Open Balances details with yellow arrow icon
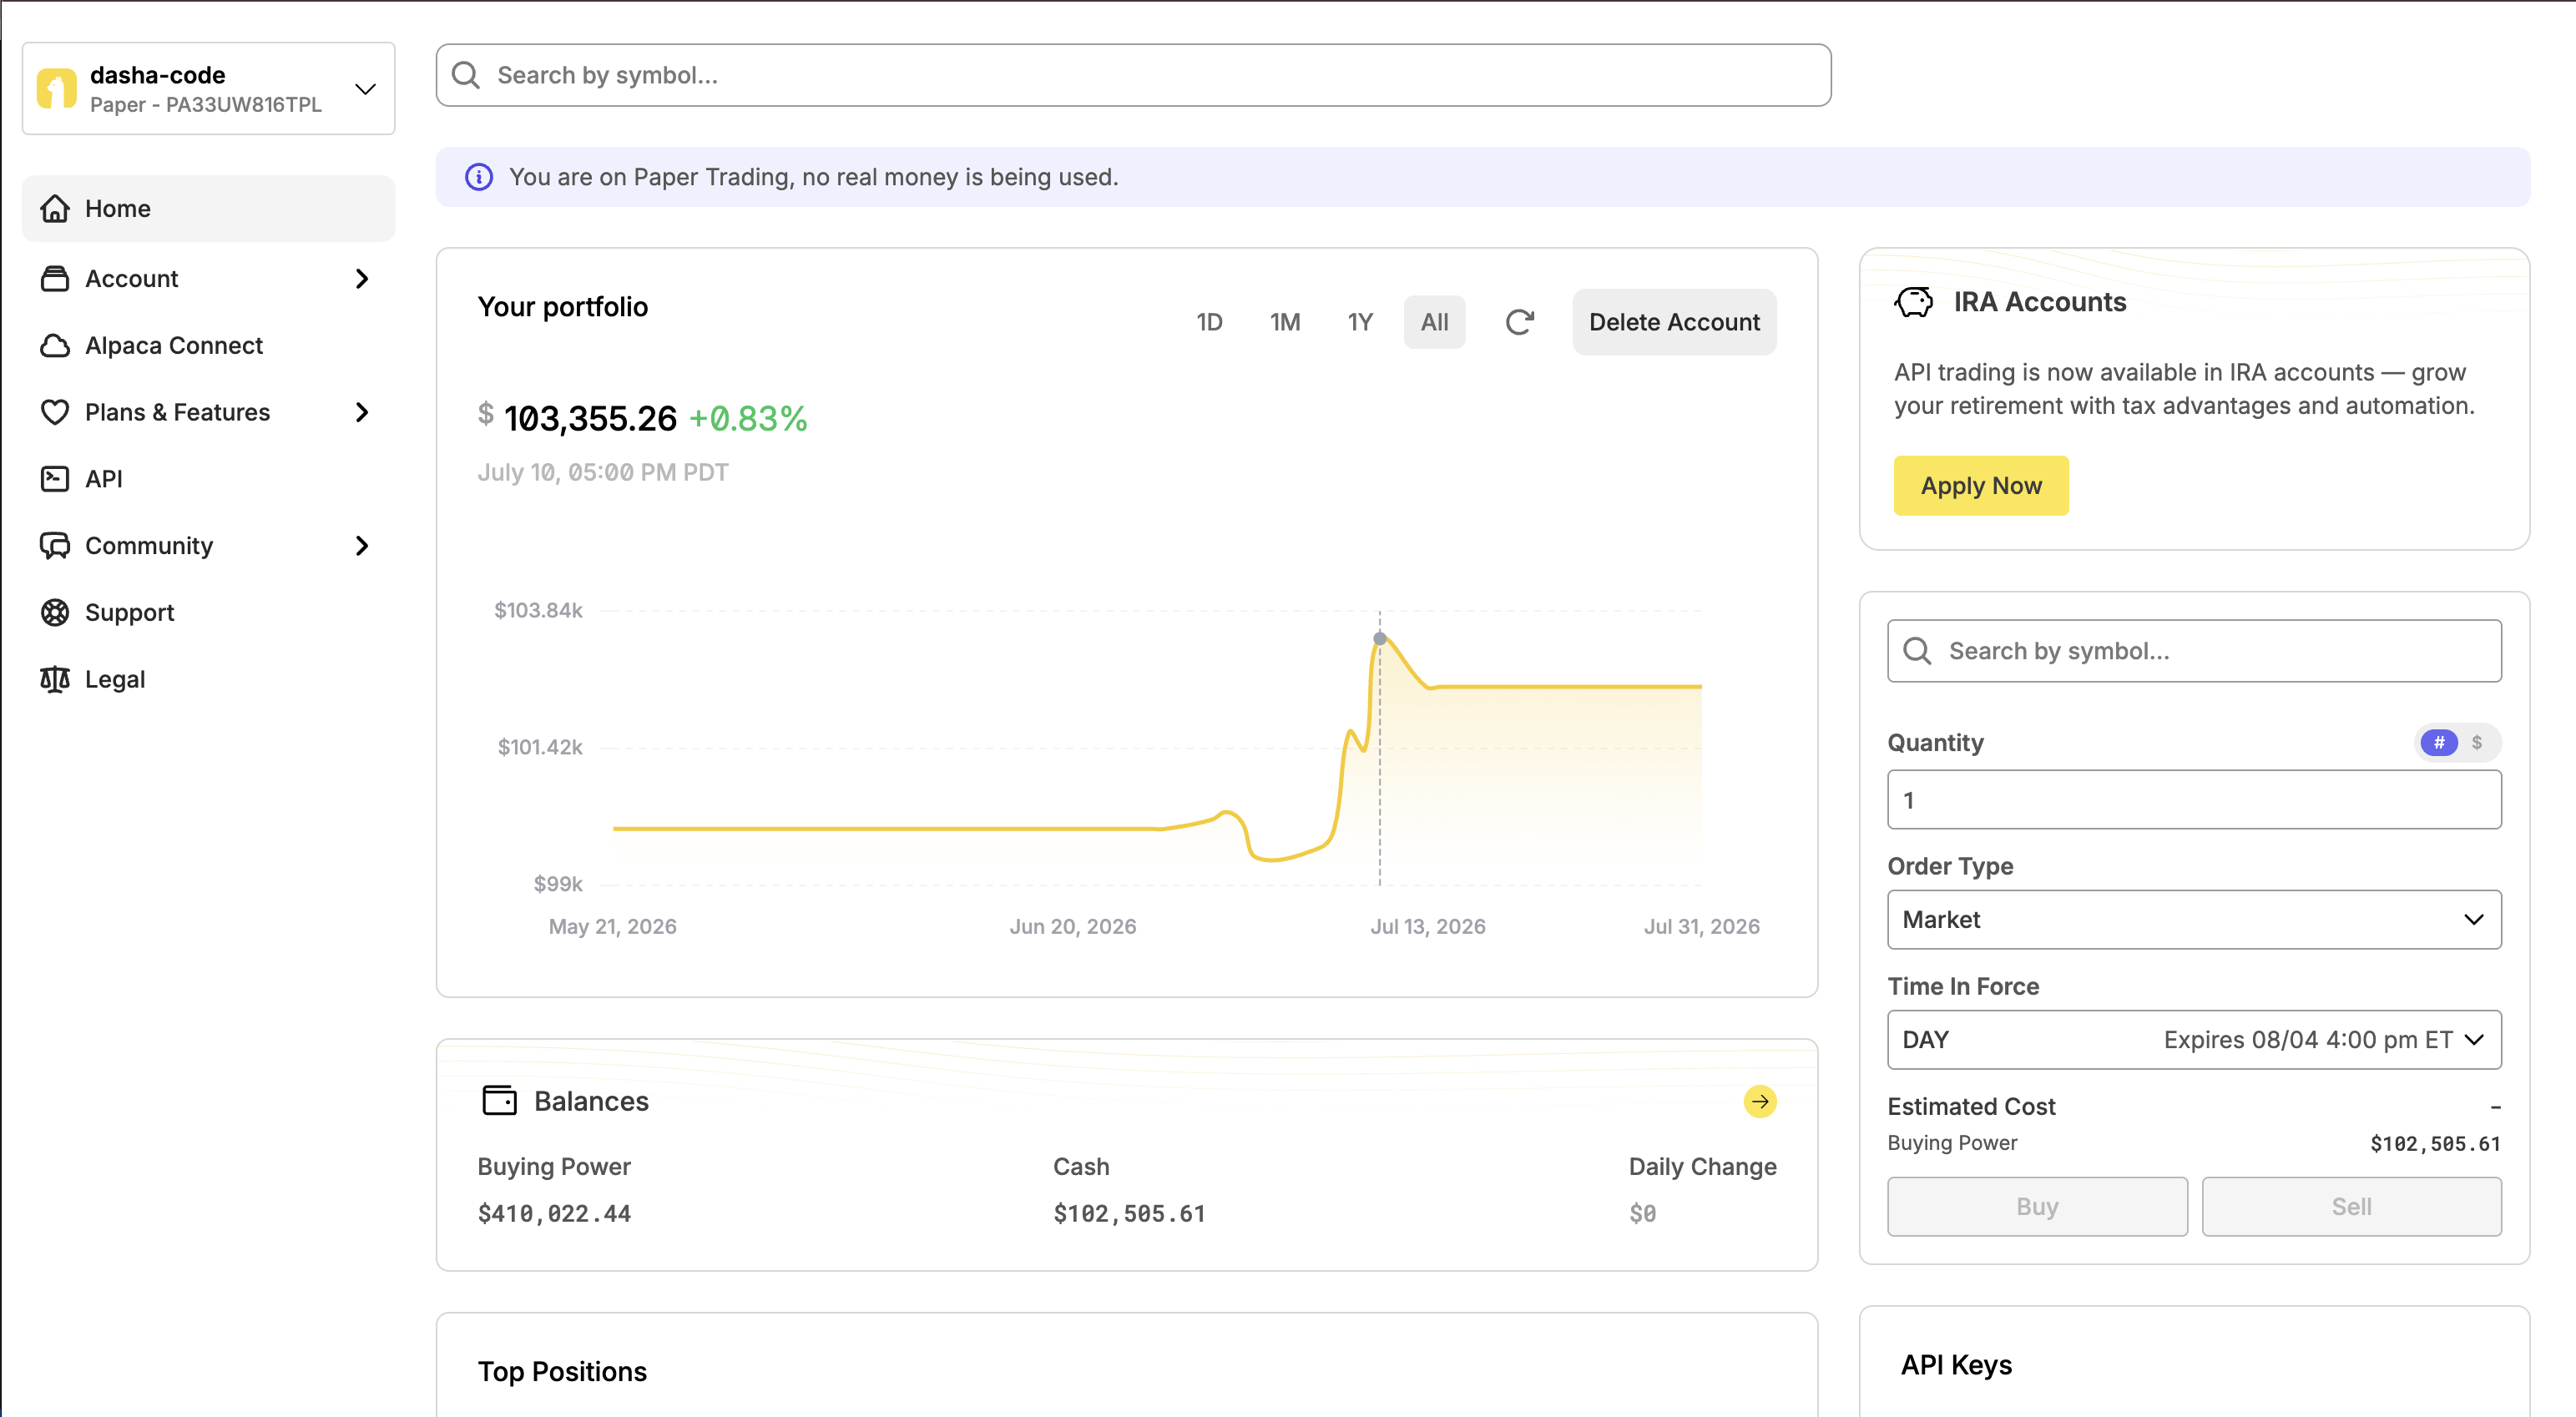 [x=1760, y=1101]
